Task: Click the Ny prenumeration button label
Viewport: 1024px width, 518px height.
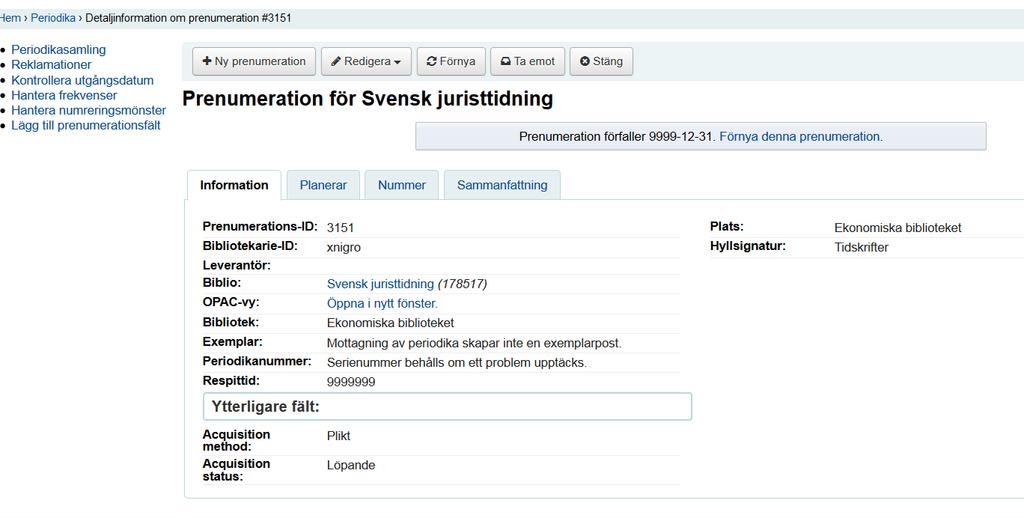Action: (260, 61)
